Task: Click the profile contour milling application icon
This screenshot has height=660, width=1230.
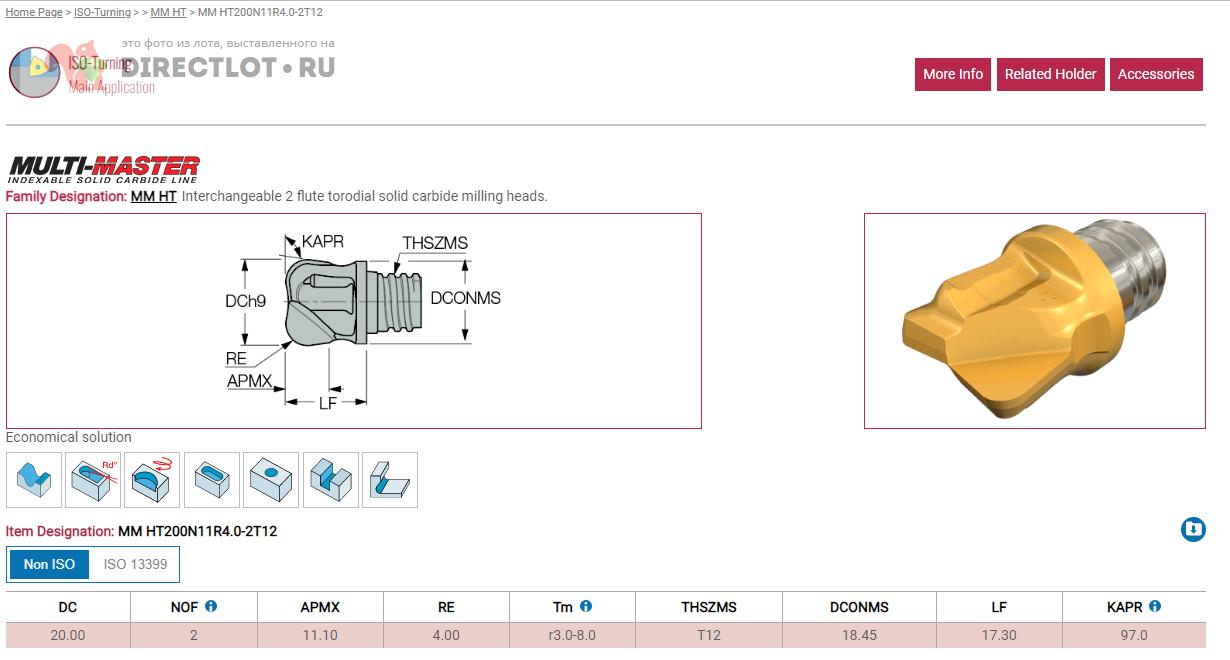Action: (x=34, y=480)
